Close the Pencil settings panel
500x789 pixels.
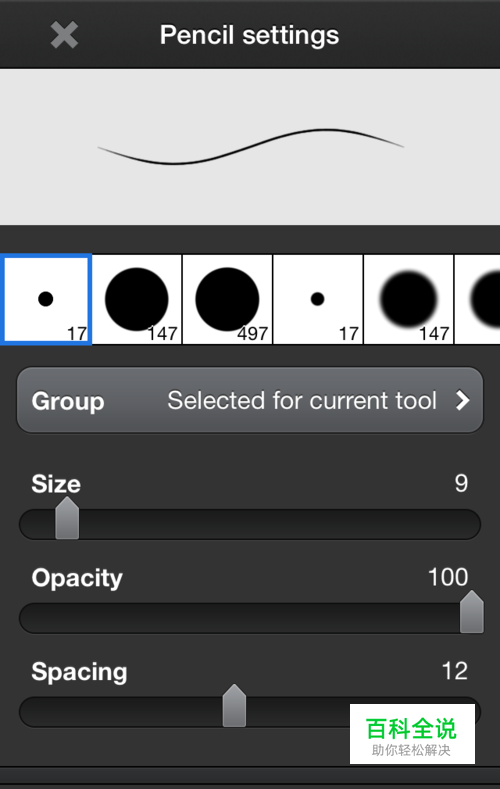pyautogui.click(x=64, y=35)
